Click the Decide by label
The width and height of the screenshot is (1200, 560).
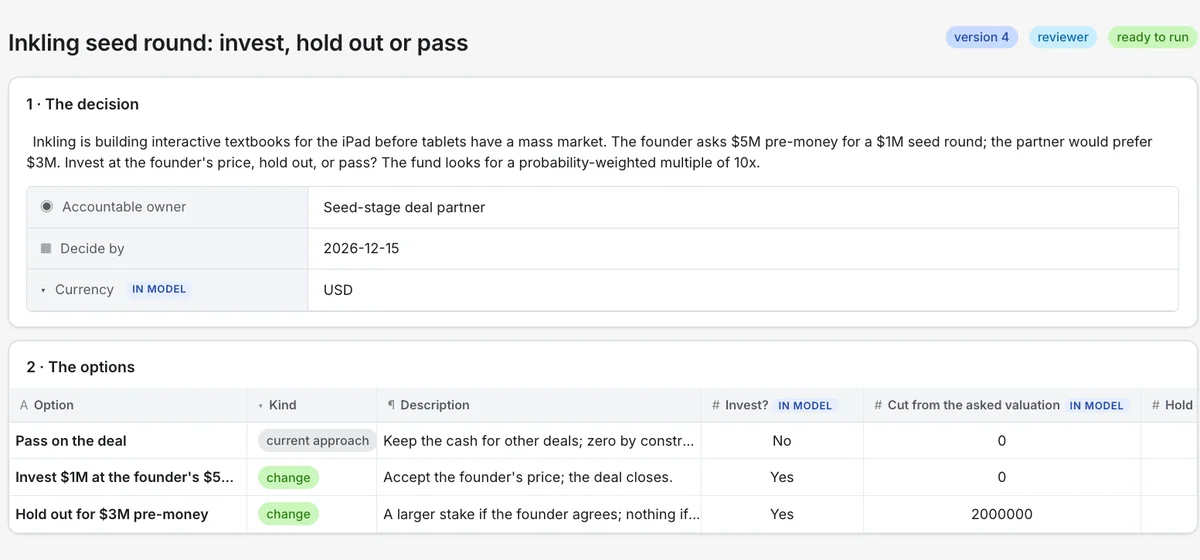tap(92, 248)
